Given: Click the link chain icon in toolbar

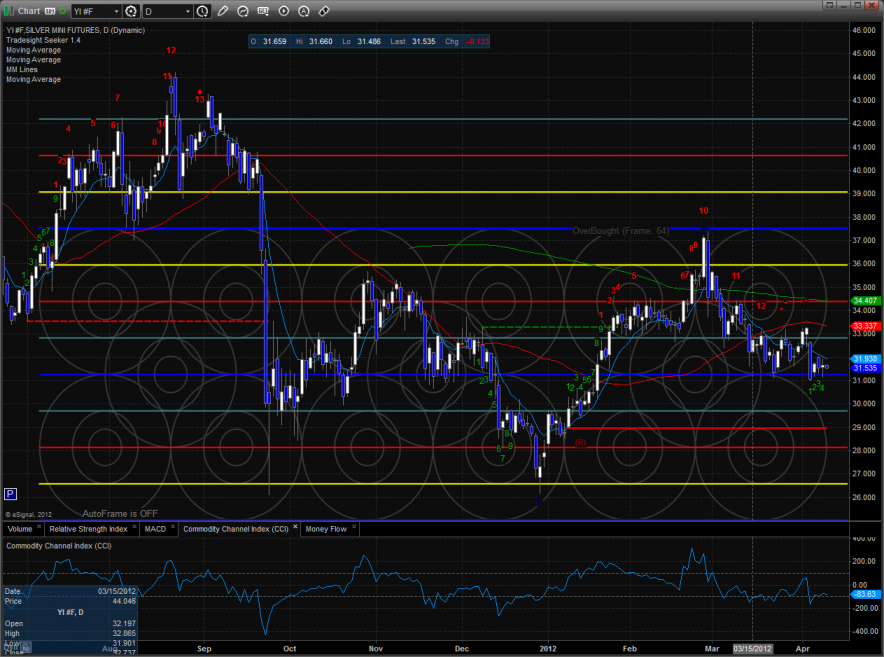Looking at the screenshot, I should (323, 12).
